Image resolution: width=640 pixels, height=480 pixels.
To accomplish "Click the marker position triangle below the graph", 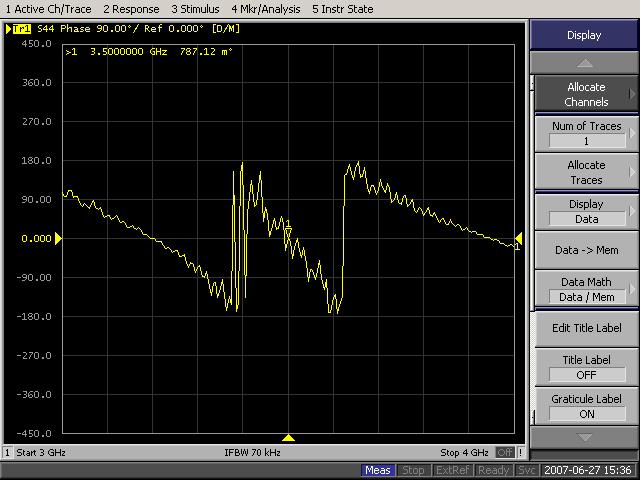I will pos(288,438).
